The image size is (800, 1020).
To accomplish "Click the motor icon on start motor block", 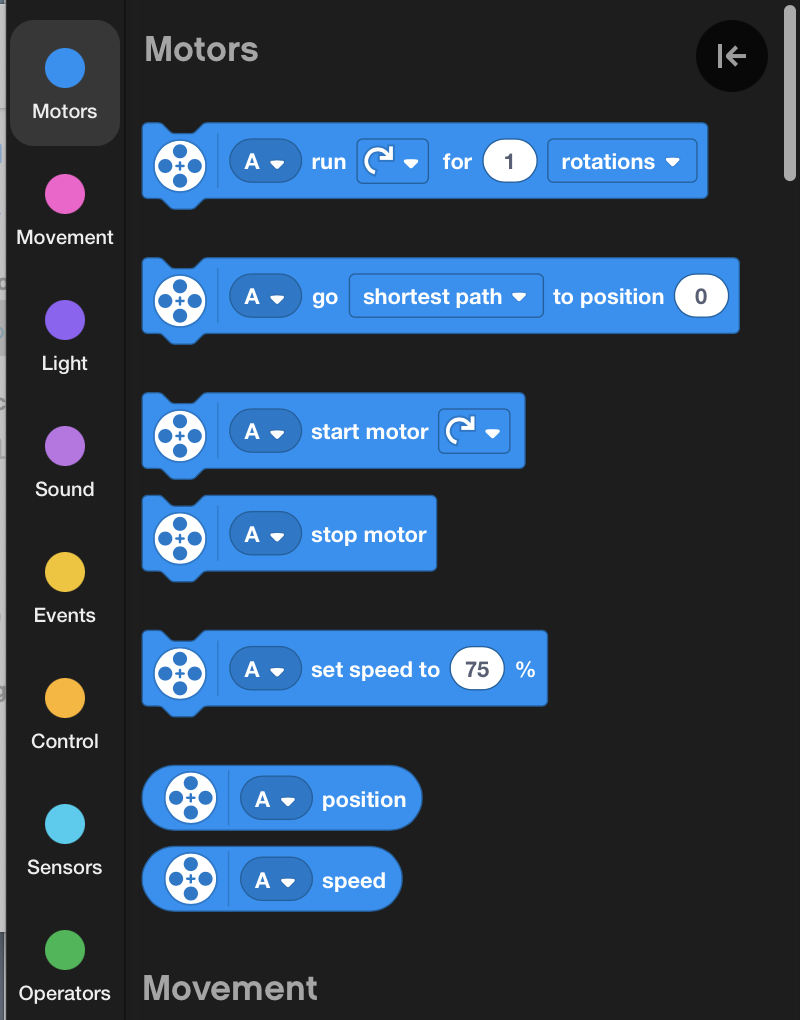I will pyautogui.click(x=180, y=432).
